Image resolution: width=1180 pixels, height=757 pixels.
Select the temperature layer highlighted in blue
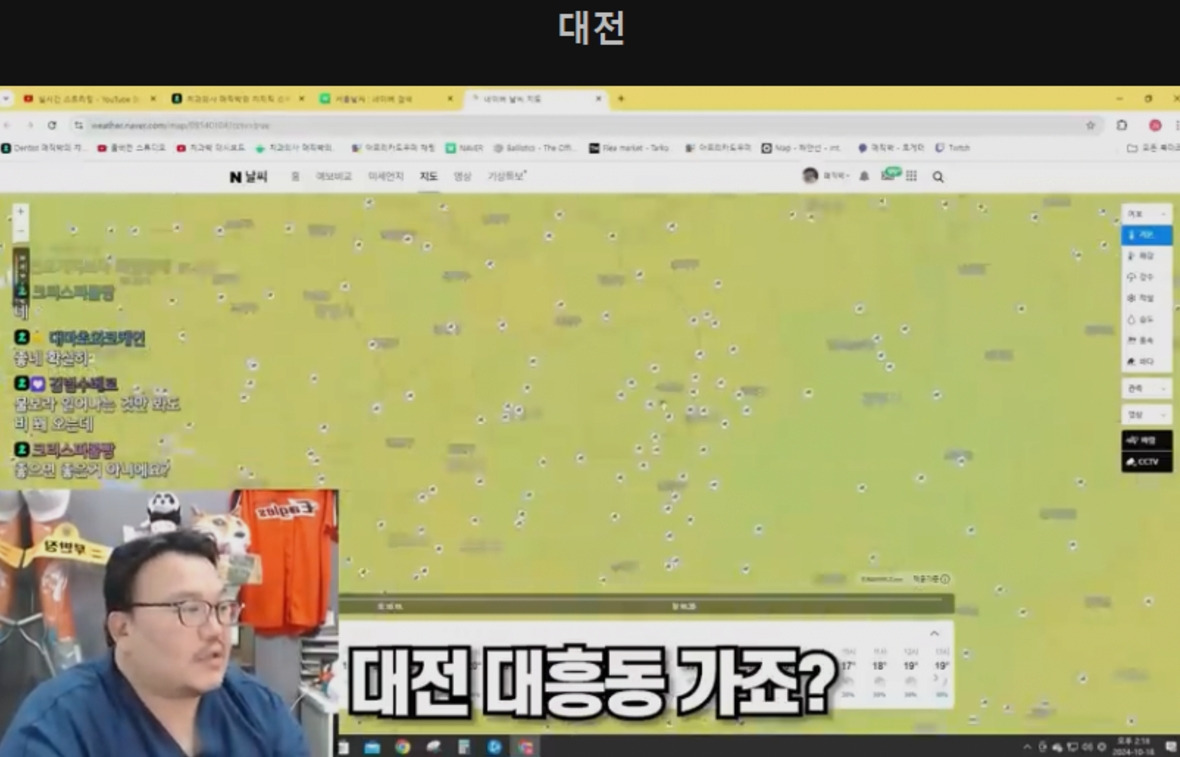(1146, 235)
